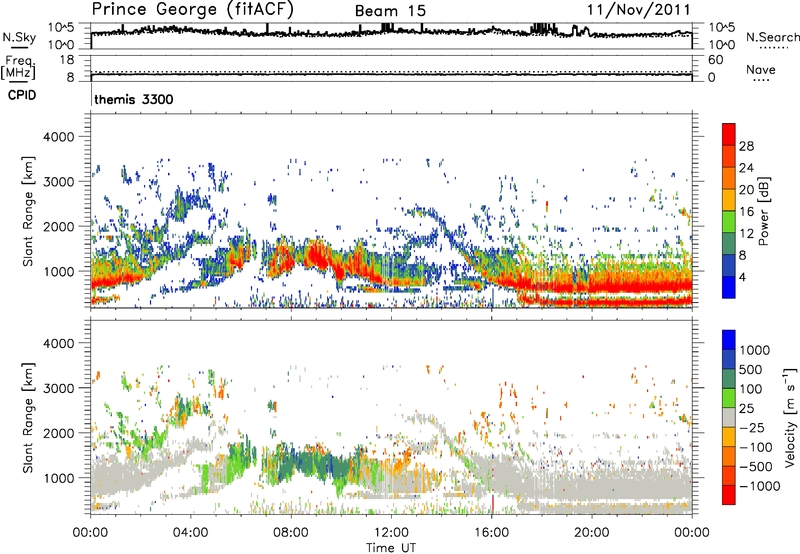Click the '1000' tick on Velocity colorbar
This screenshot has height=554, width=800.
tap(754, 350)
